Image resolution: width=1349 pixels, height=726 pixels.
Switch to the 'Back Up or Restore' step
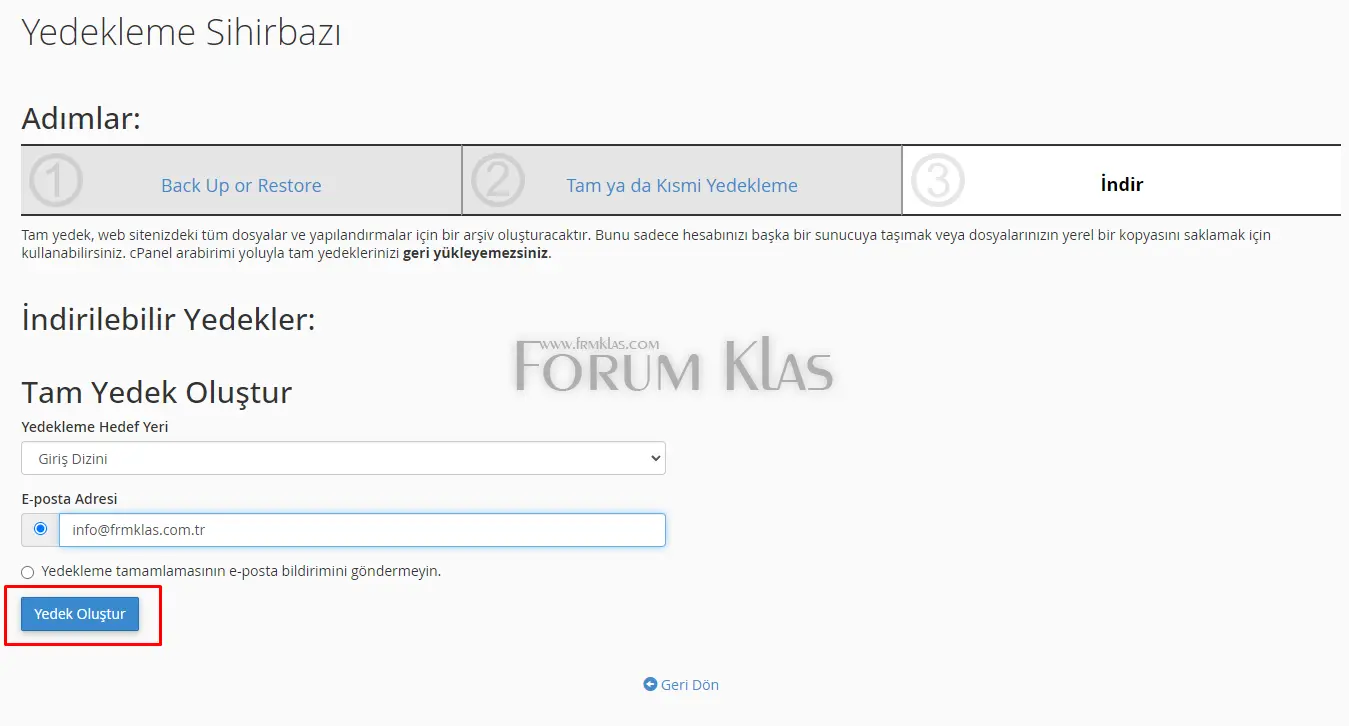(x=240, y=185)
